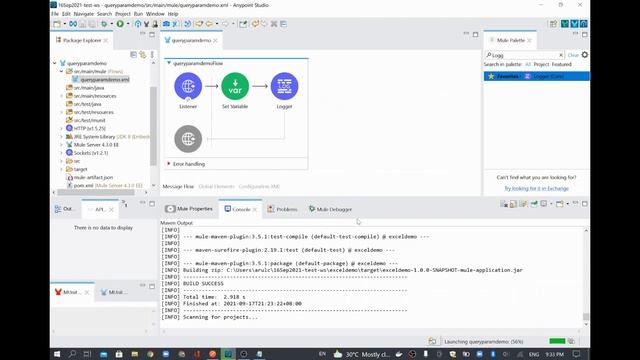The height and width of the screenshot is (360, 640).
Task: Click Link with Editor in Package Explorer
Action: pyautogui.click(x=142, y=55)
